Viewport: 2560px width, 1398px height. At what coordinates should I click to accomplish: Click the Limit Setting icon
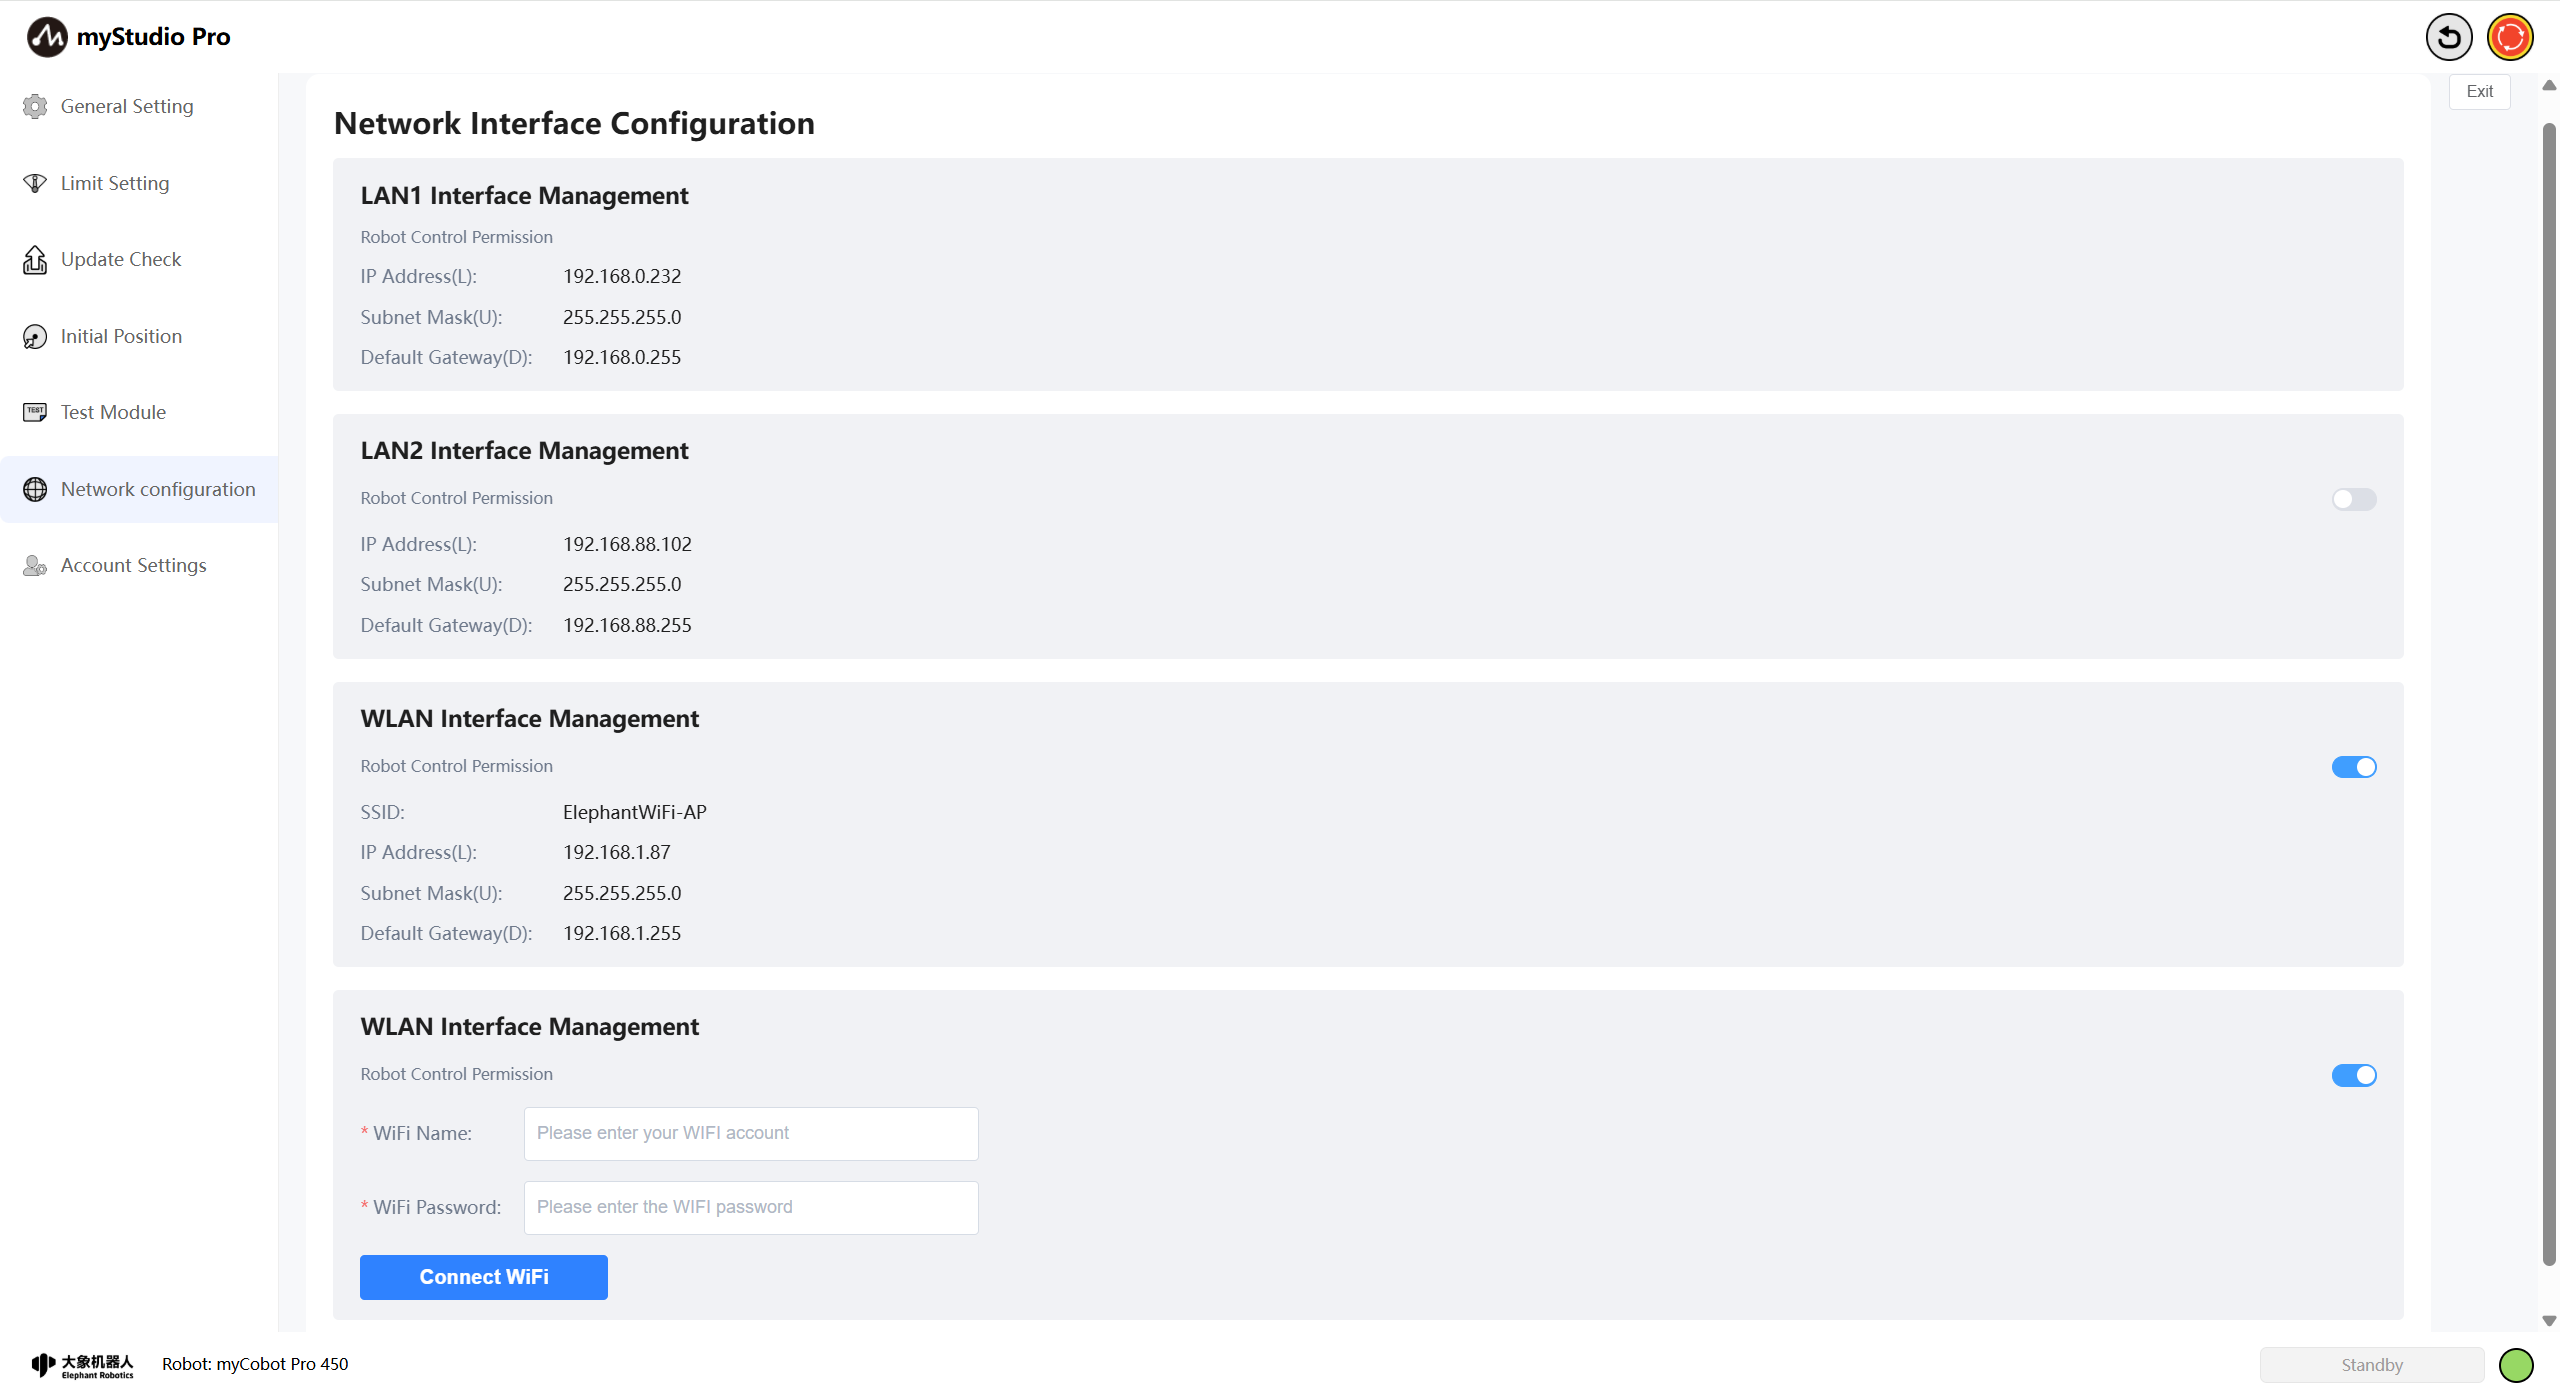[35, 183]
